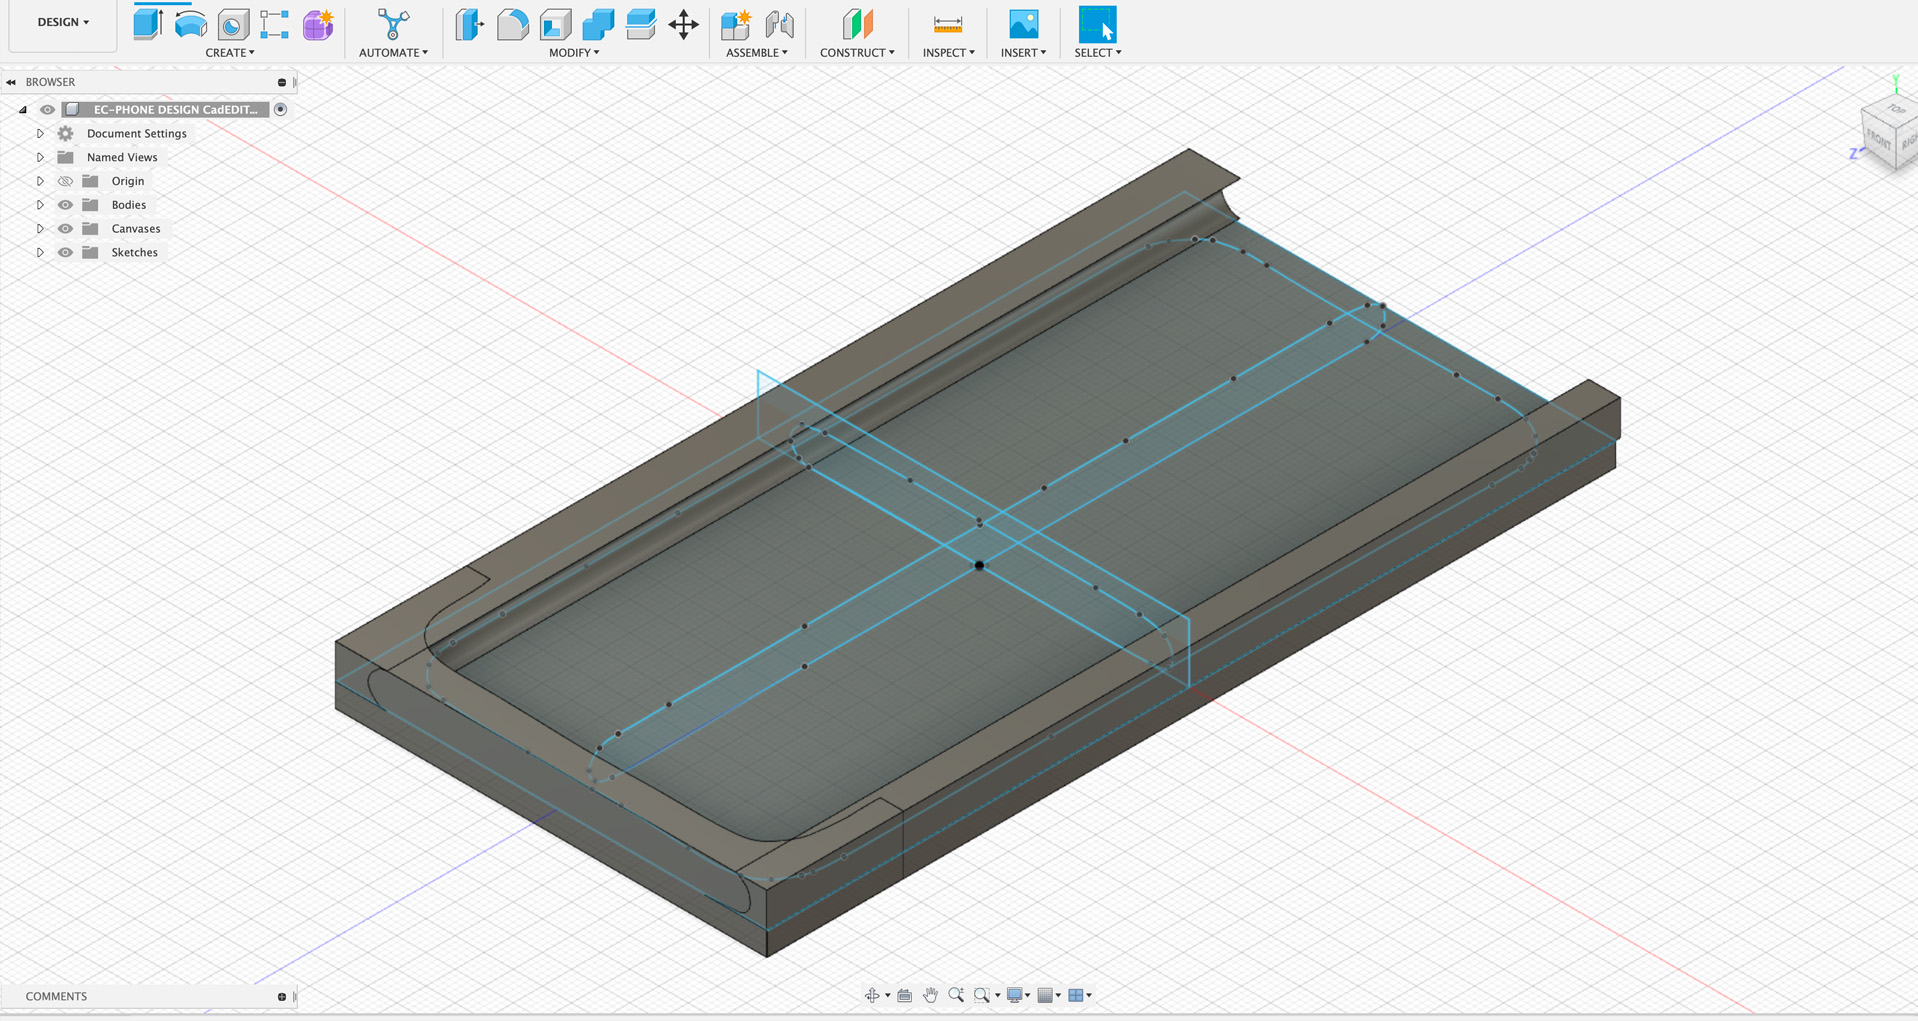Click the New Component icon

coord(736,24)
